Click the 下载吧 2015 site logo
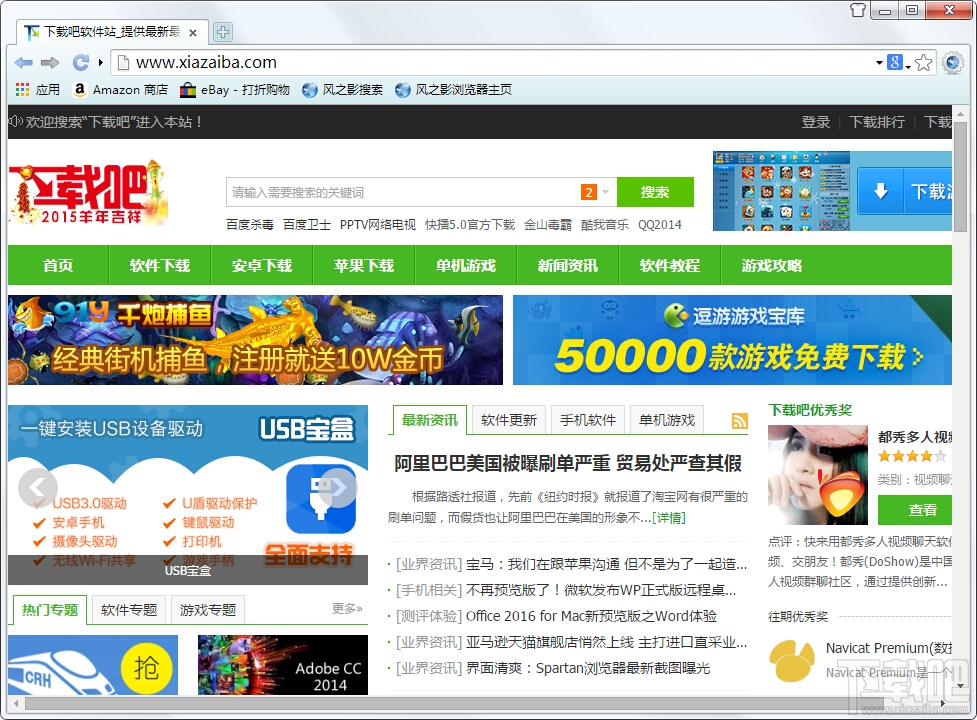977x720 pixels. click(87, 192)
